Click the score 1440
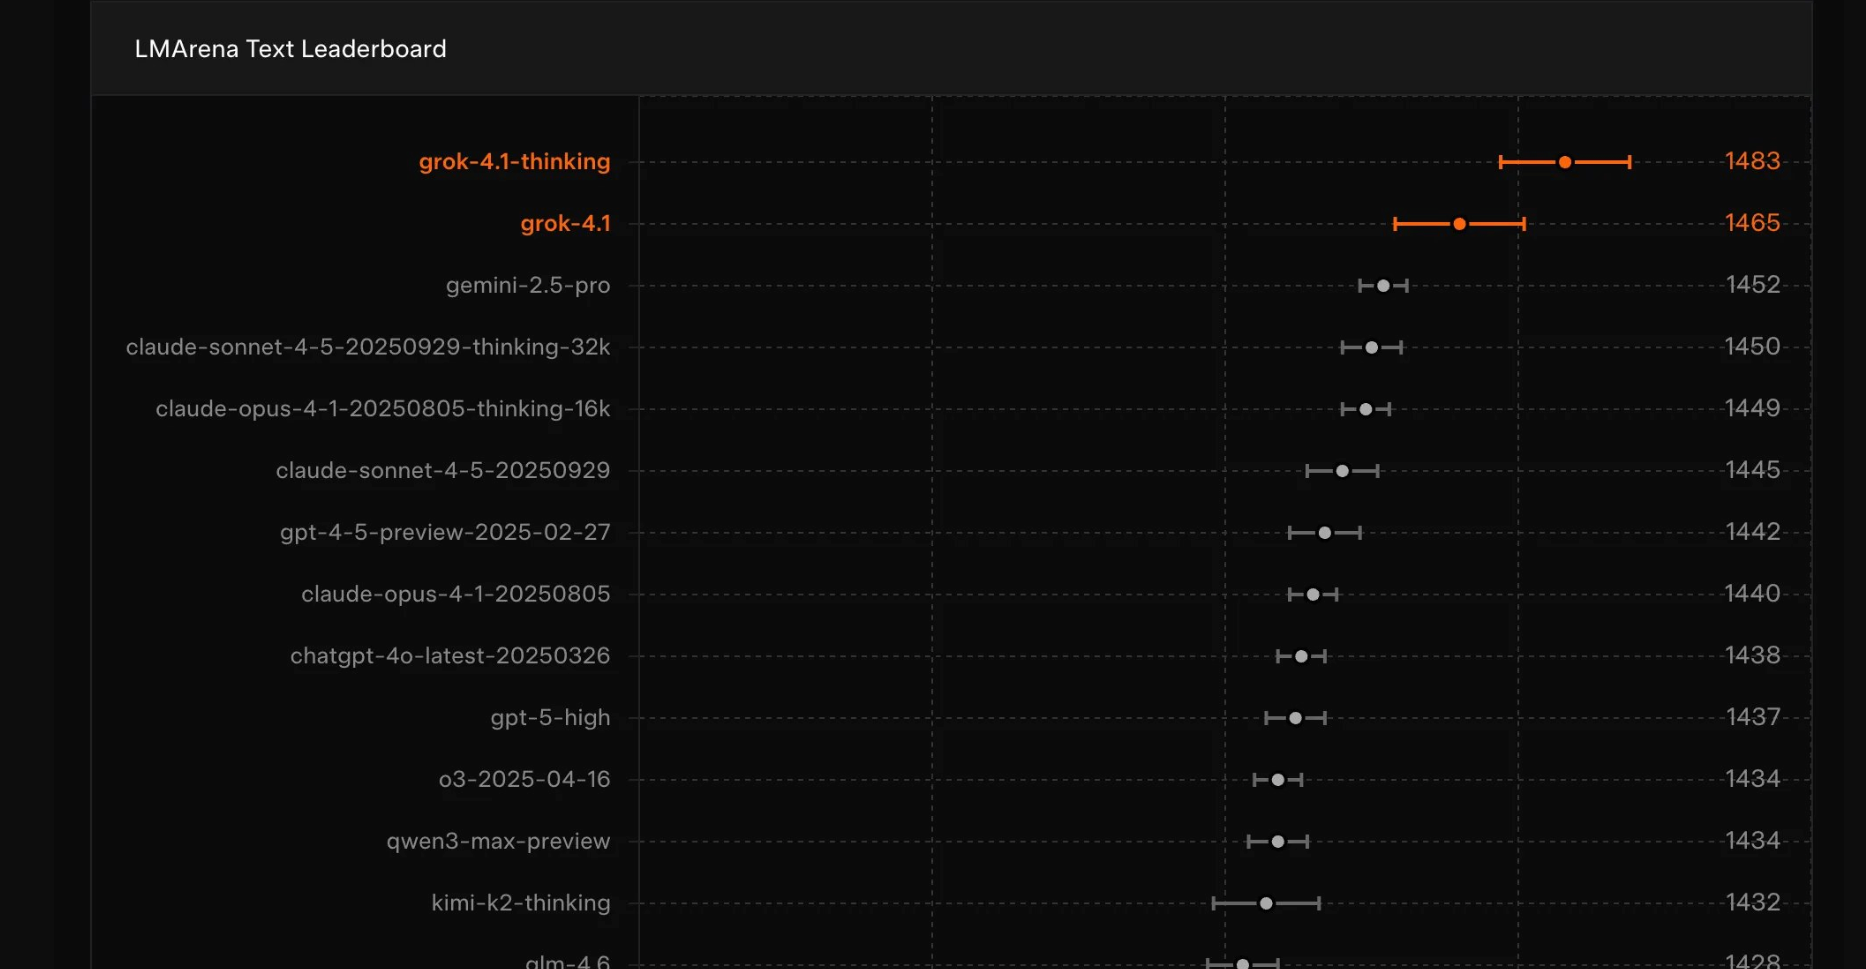 (1753, 594)
